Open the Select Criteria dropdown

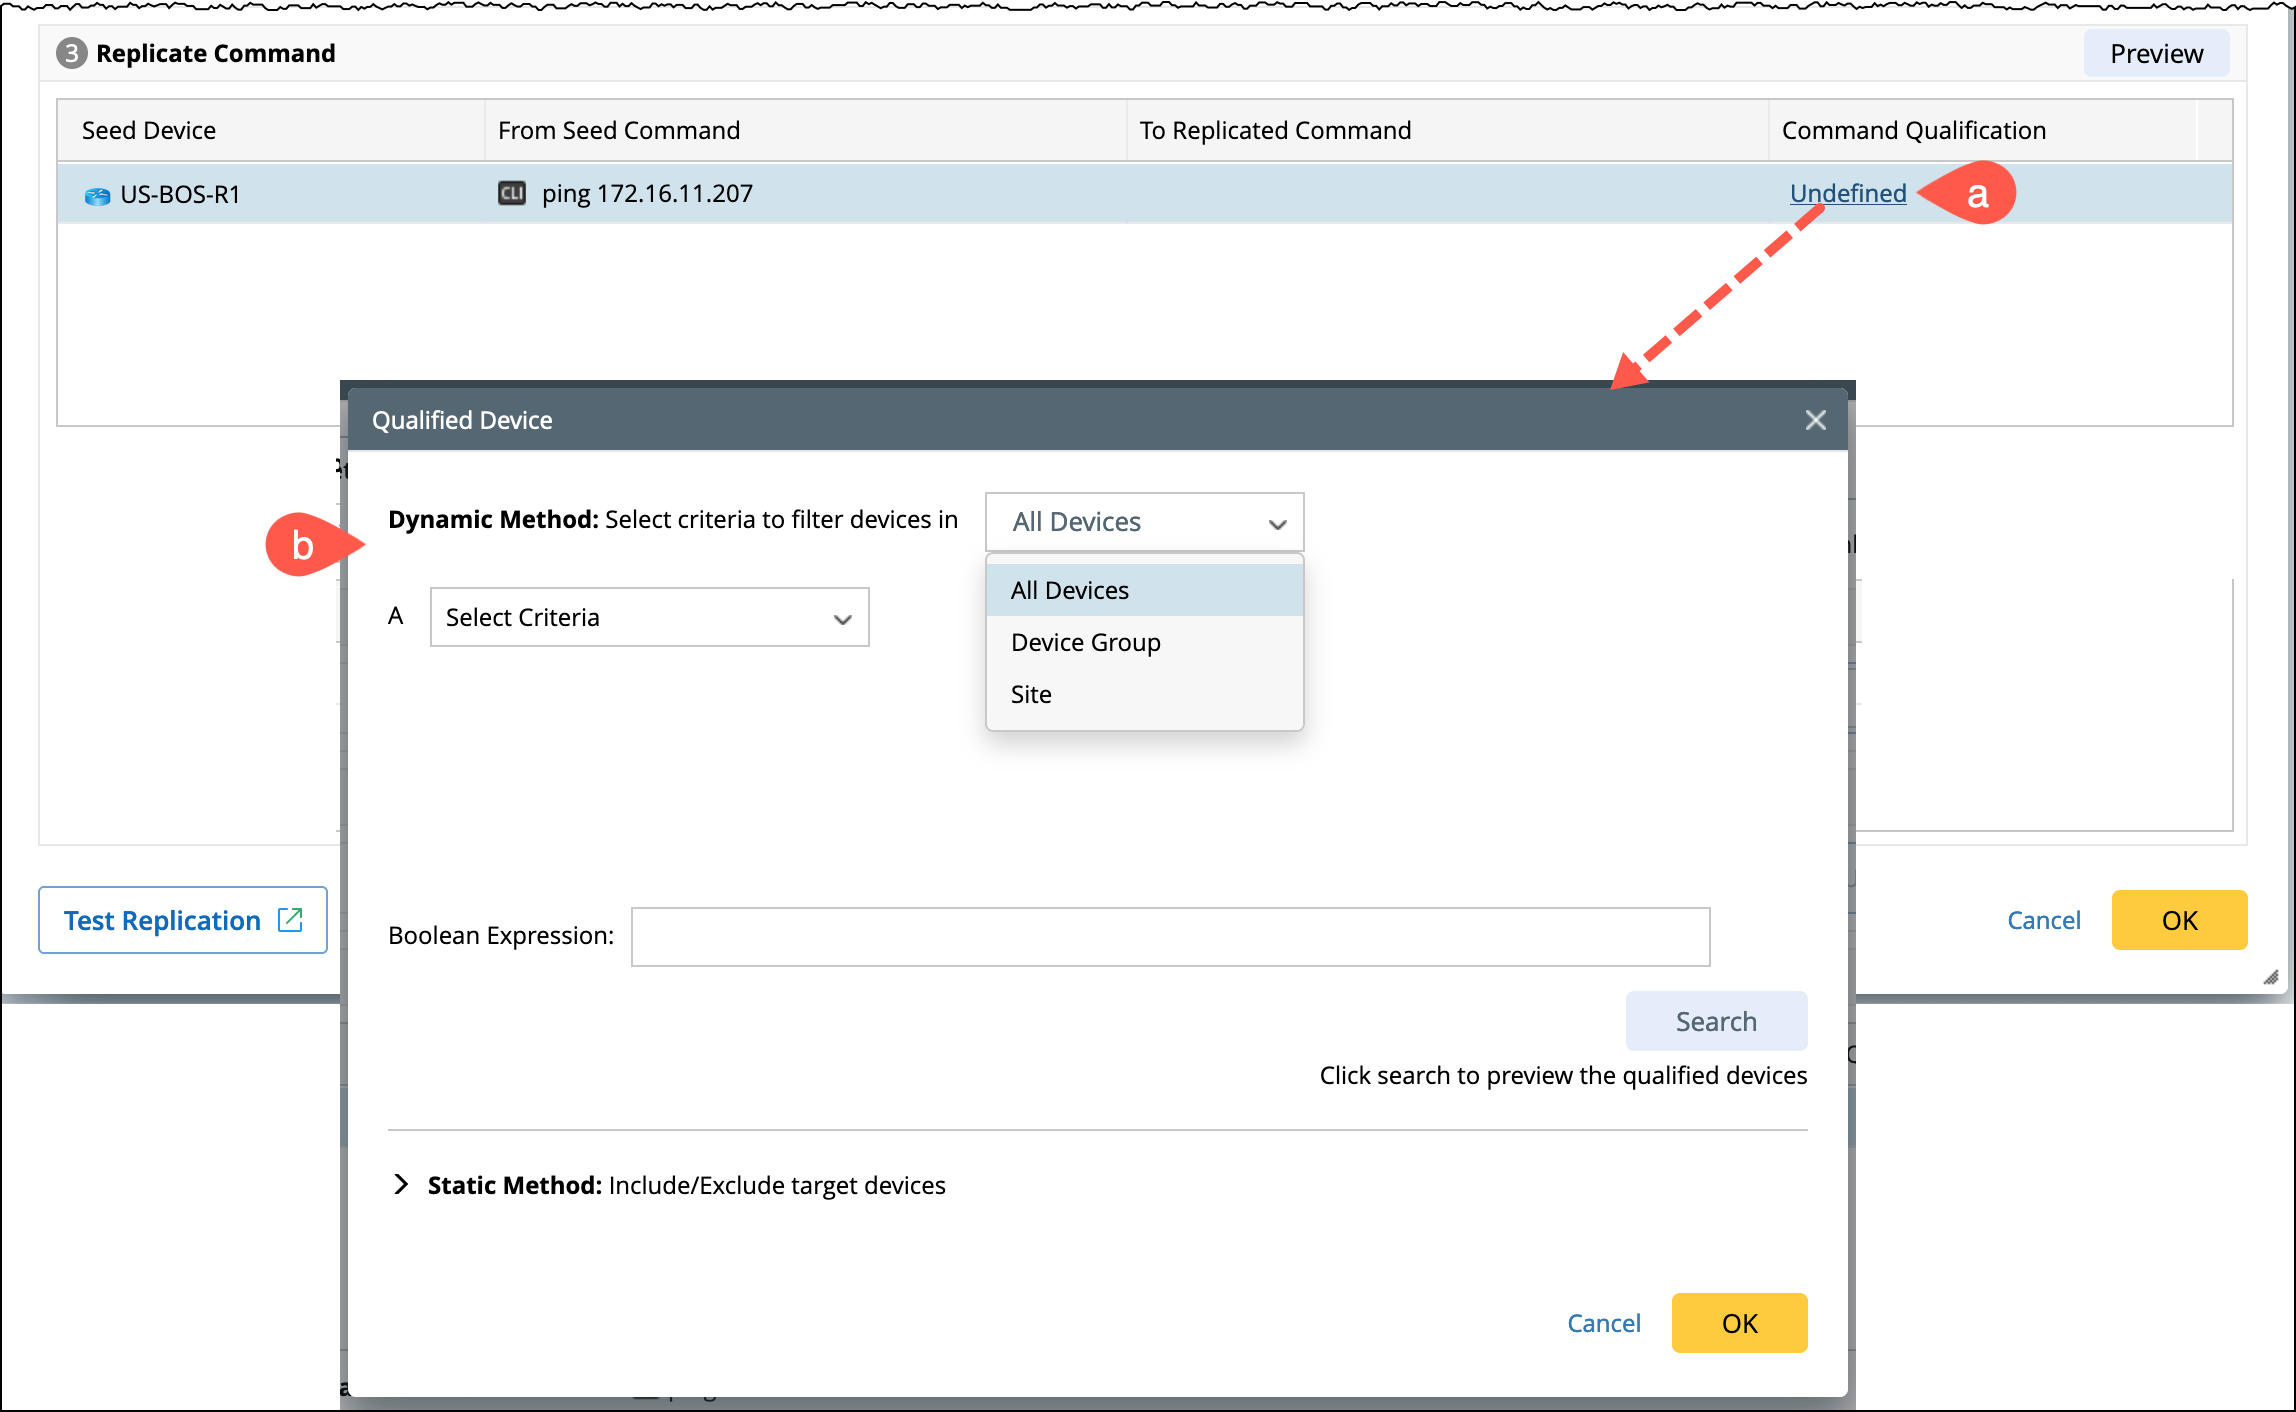click(649, 618)
